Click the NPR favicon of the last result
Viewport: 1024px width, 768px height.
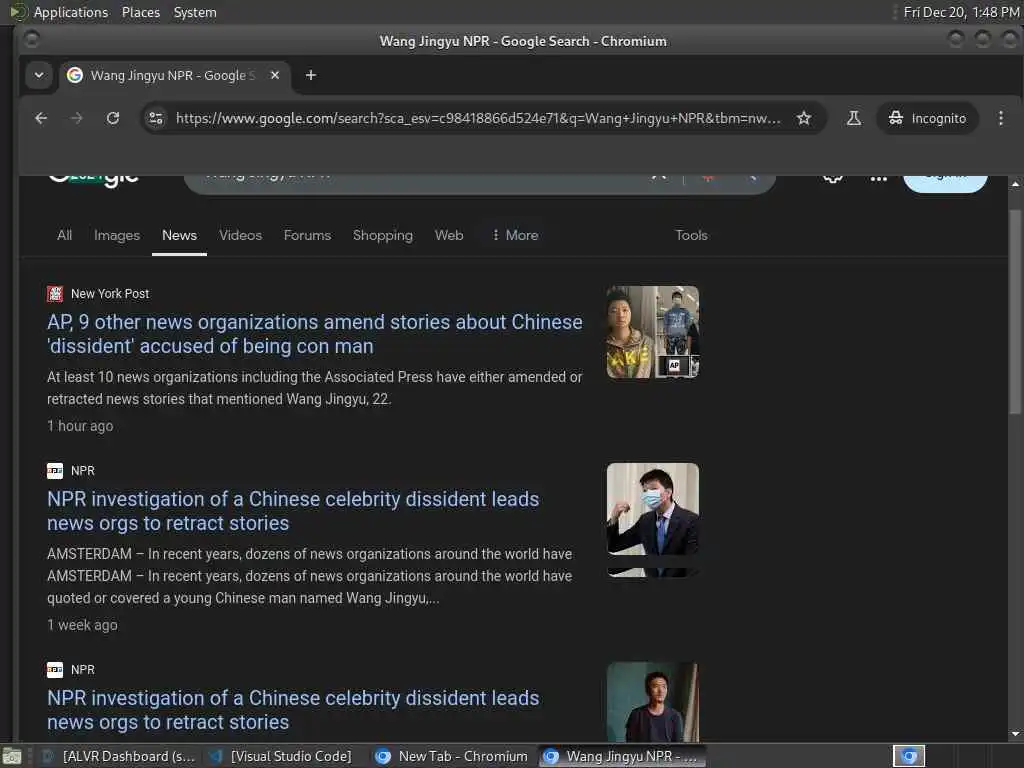[55, 669]
